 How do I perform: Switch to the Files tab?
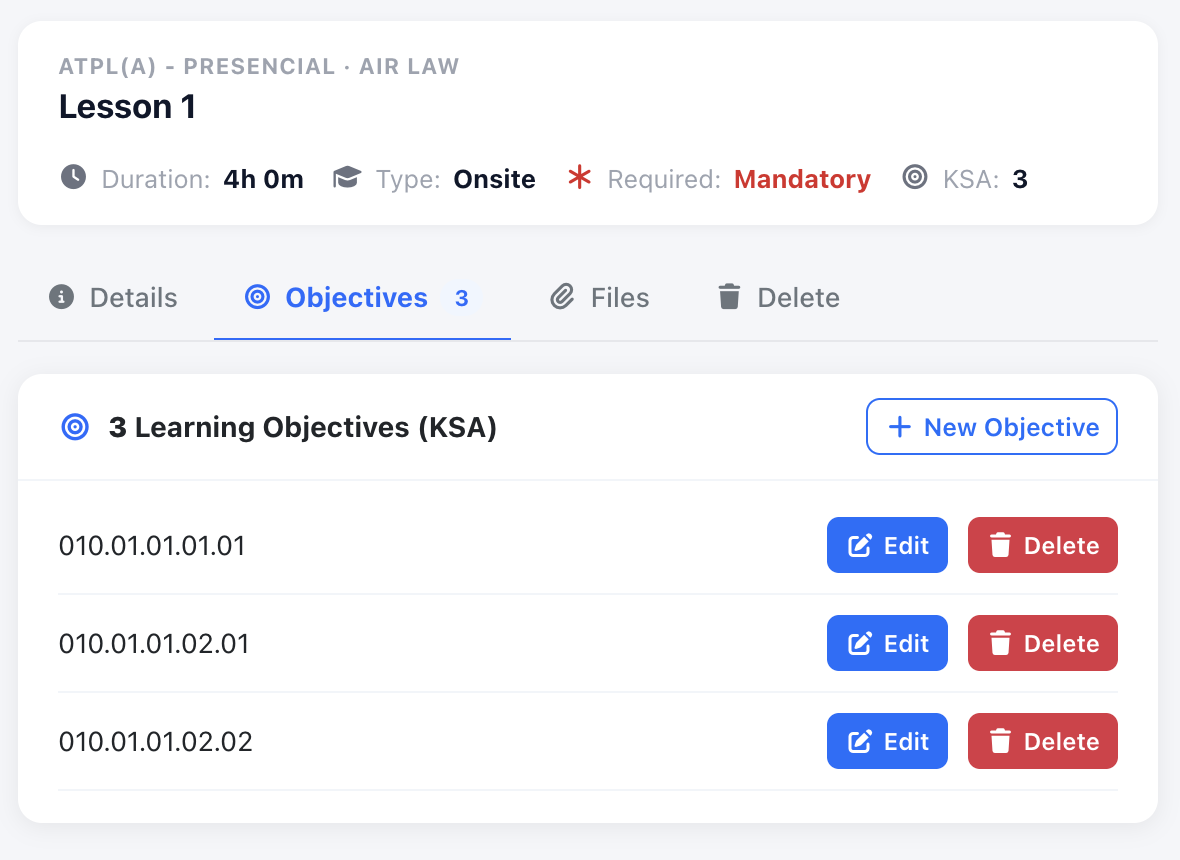pyautogui.click(x=599, y=298)
